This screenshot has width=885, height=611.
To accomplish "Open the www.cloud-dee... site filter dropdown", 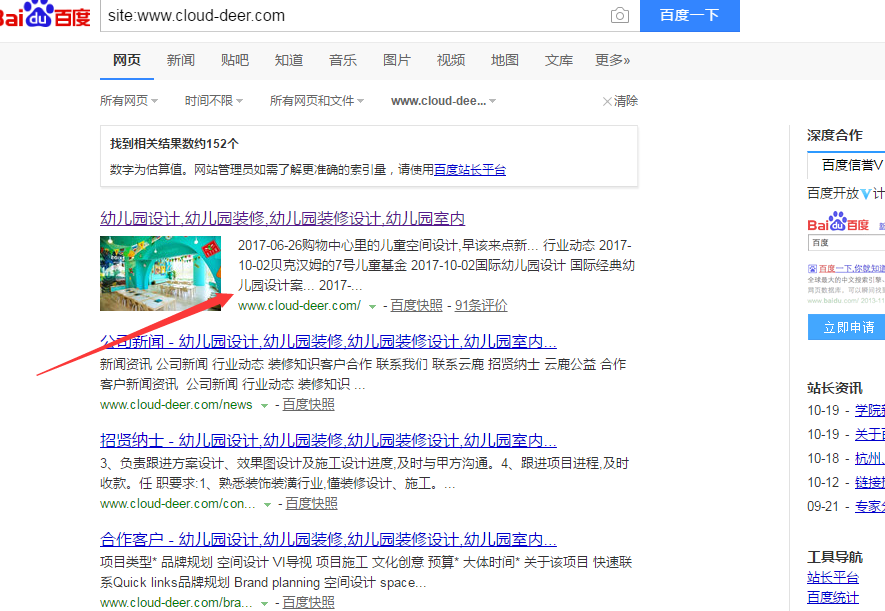I will (x=443, y=101).
